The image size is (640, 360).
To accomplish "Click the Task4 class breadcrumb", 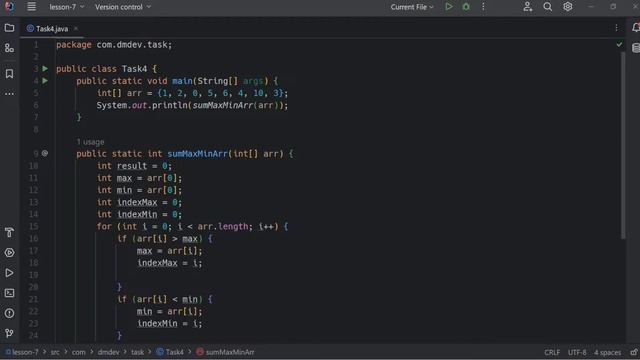I will [170, 352].
